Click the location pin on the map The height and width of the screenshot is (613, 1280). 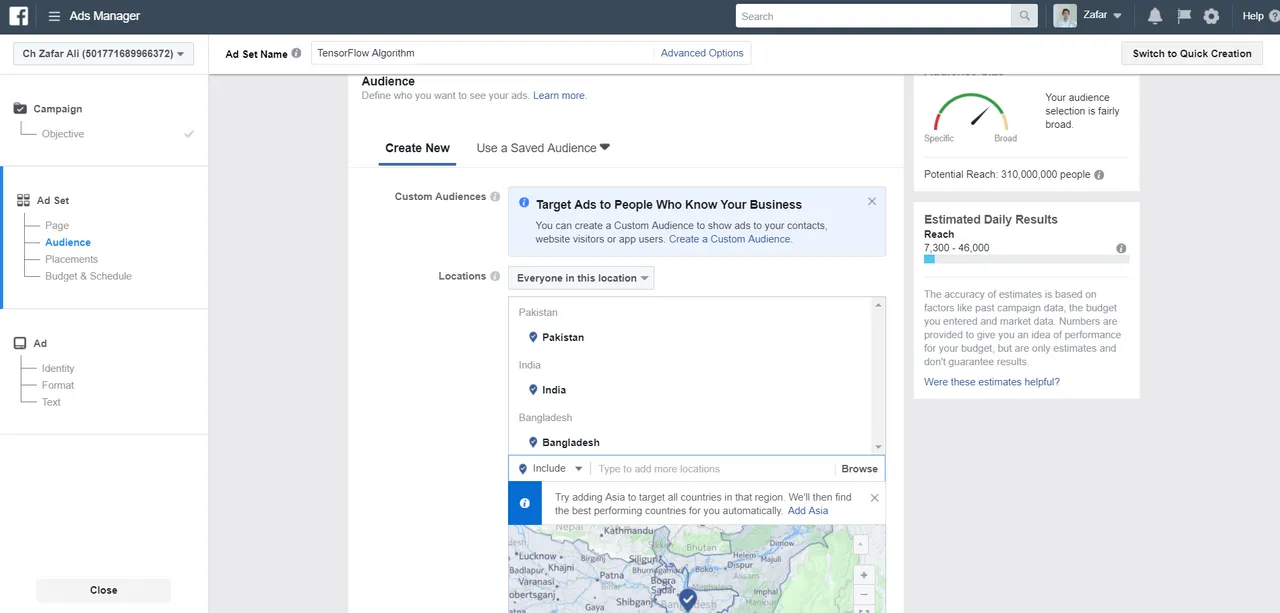coord(687,598)
